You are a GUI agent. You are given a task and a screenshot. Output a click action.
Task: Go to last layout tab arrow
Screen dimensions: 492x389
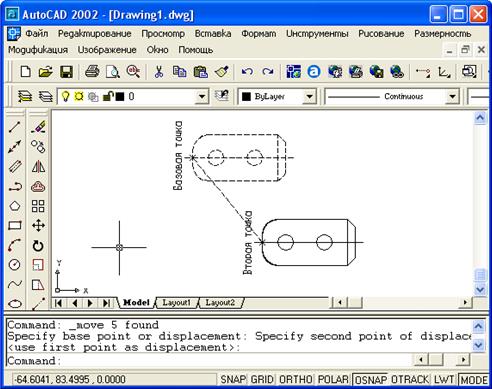pyautogui.click(x=106, y=303)
